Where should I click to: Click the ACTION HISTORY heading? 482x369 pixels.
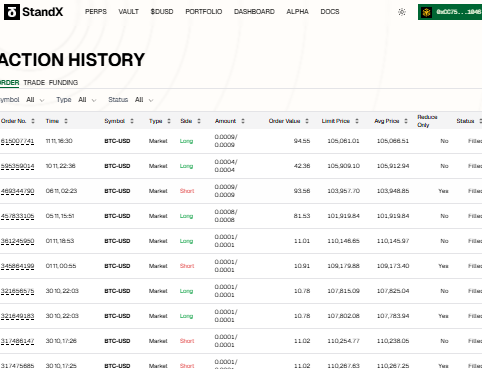tap(72, 60)
